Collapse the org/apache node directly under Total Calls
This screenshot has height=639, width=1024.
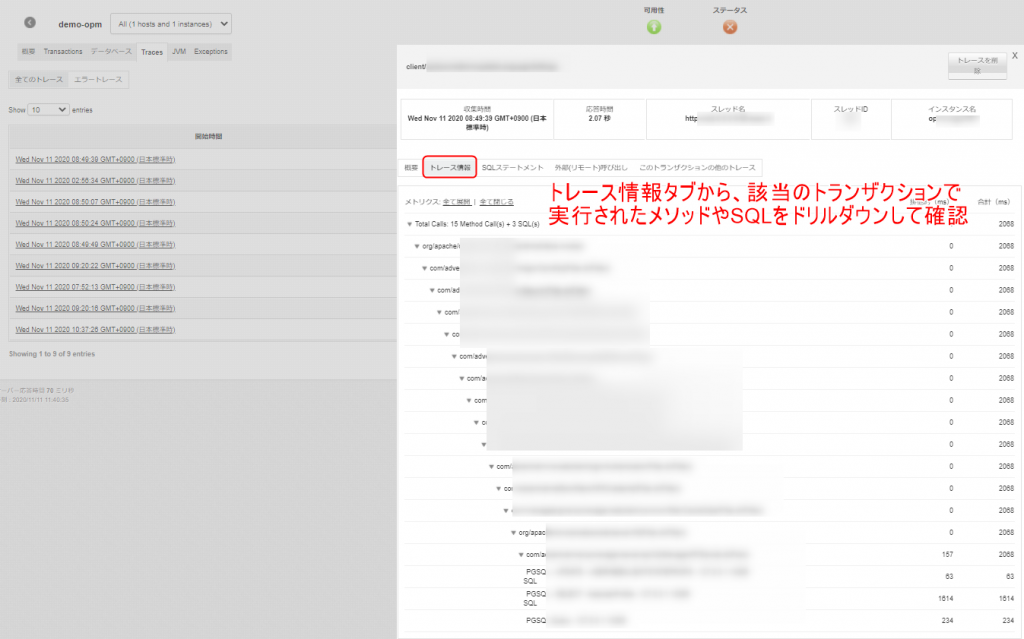[417, 246]
